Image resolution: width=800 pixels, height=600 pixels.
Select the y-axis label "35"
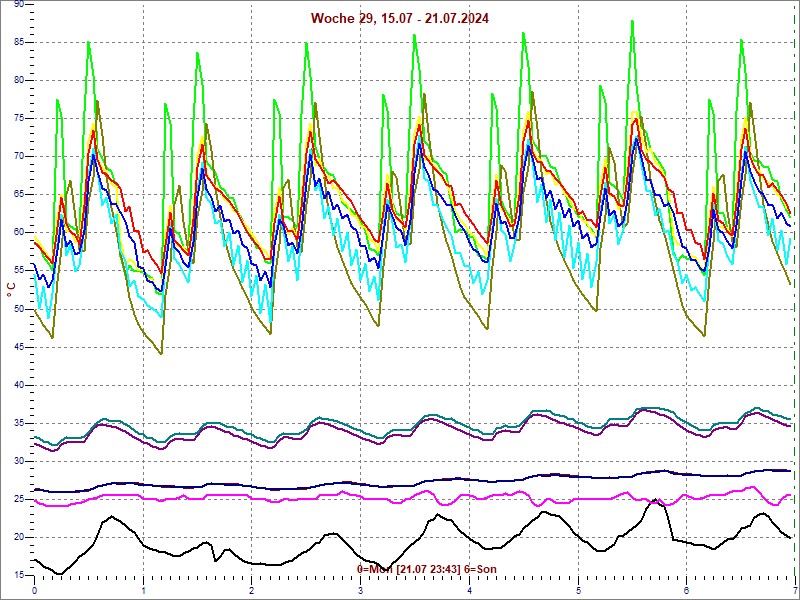[18, 423]
